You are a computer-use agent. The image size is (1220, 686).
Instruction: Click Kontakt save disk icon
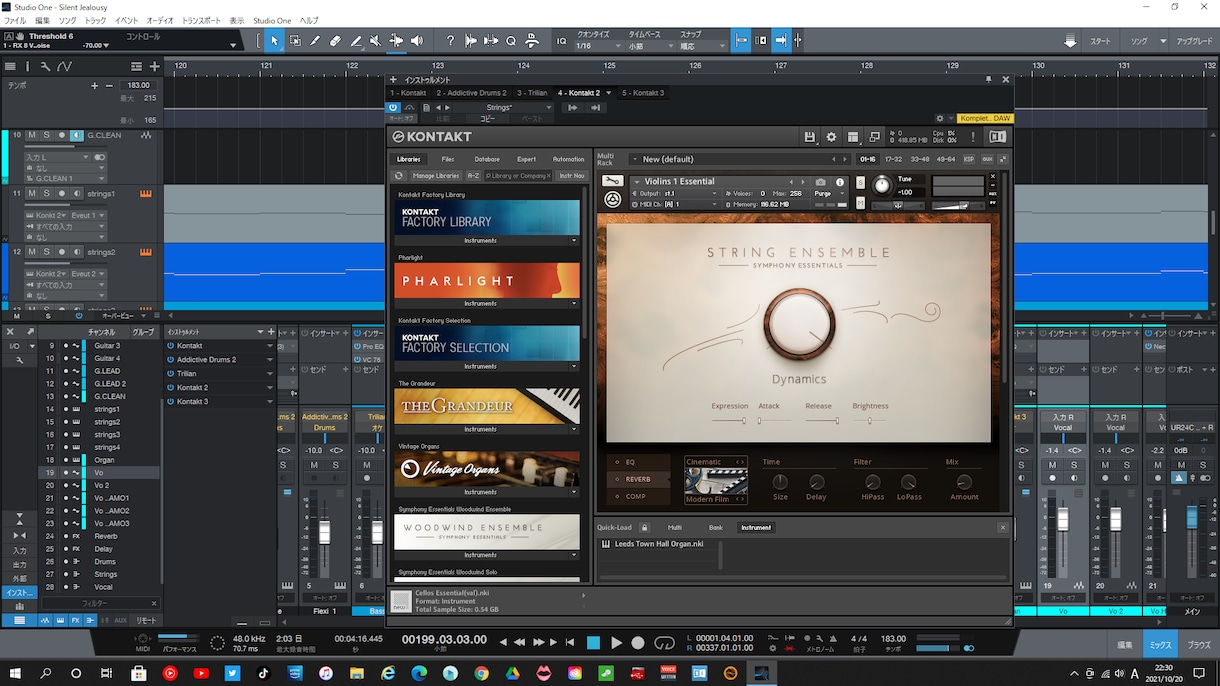[810, 137]
